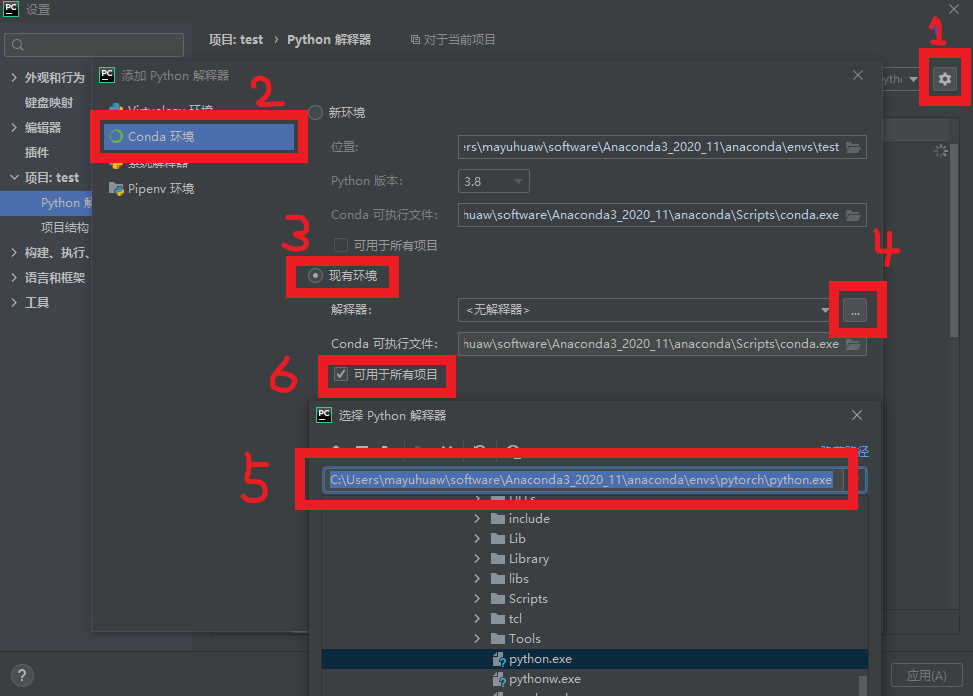Open 插件 settings page
Screen dimensions: 973x696
(36, 153)
